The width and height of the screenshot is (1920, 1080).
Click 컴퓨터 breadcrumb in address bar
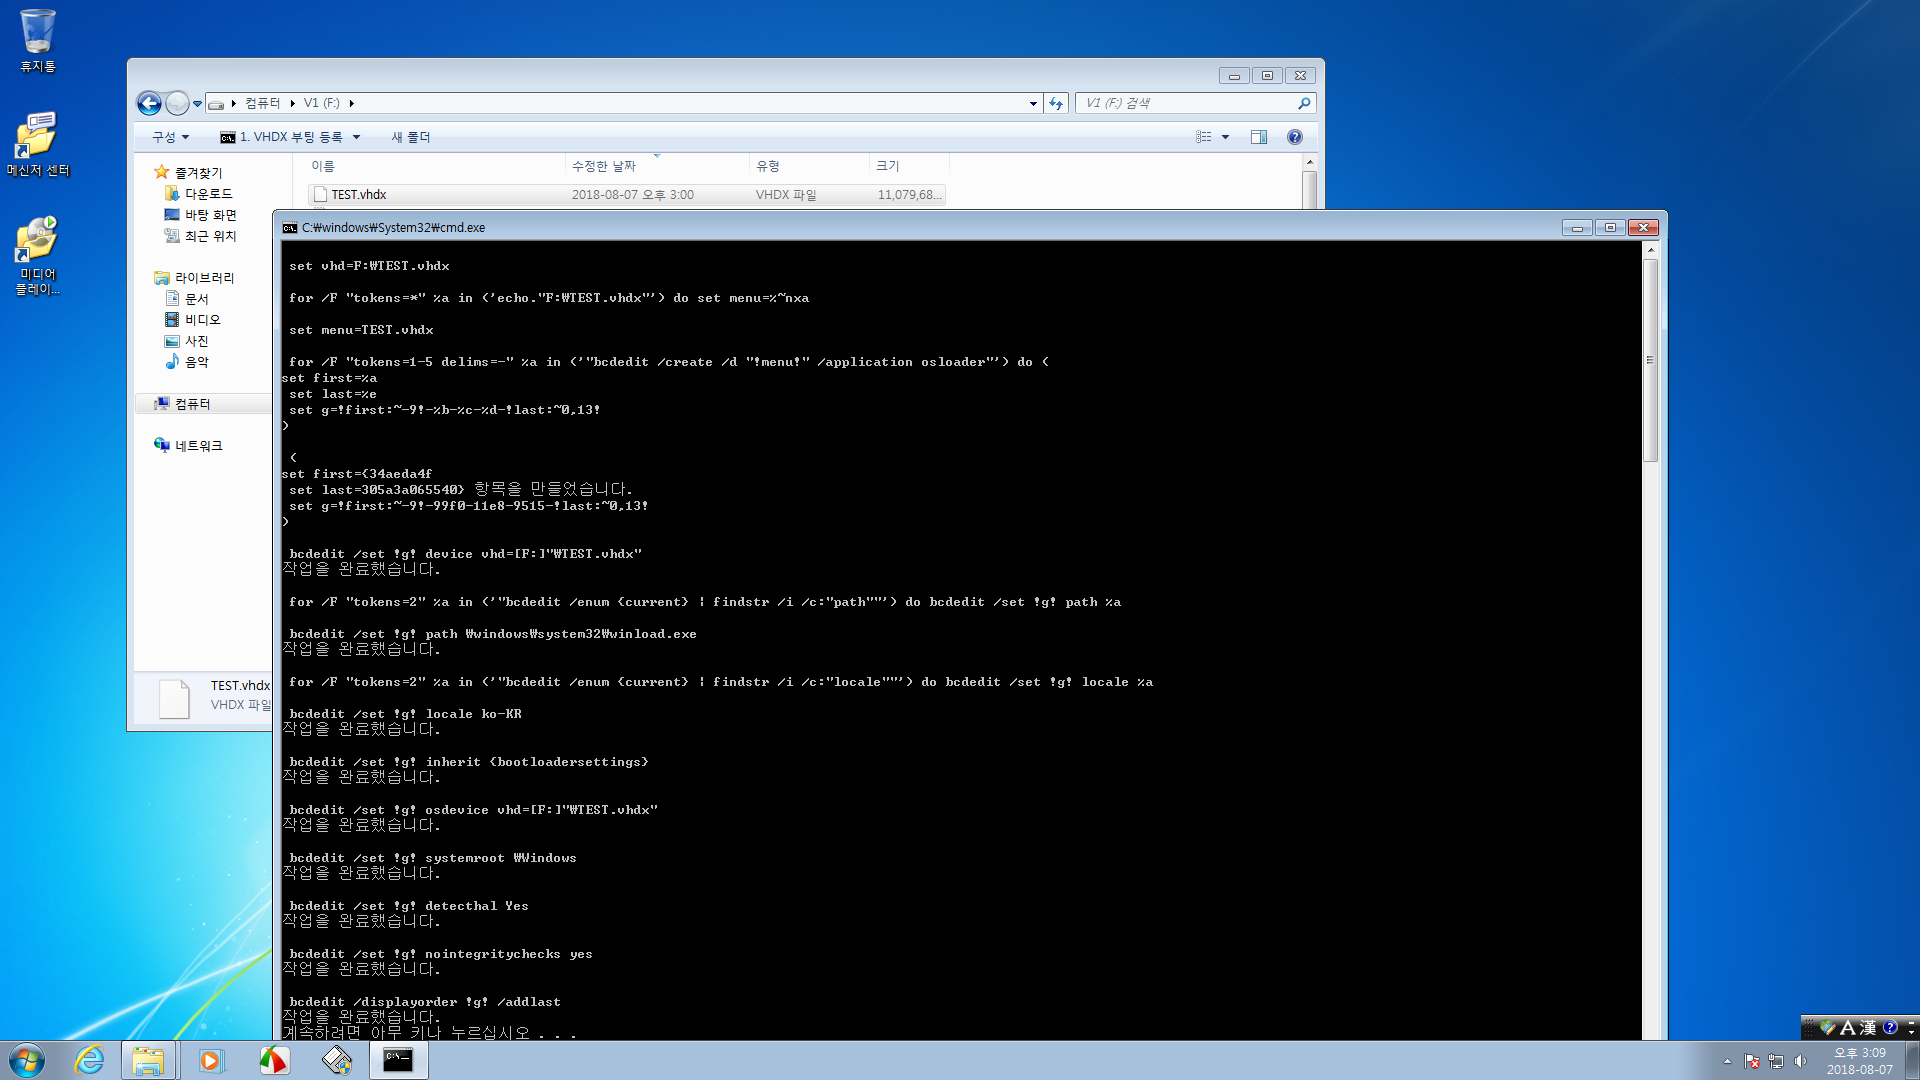point(263,103)
